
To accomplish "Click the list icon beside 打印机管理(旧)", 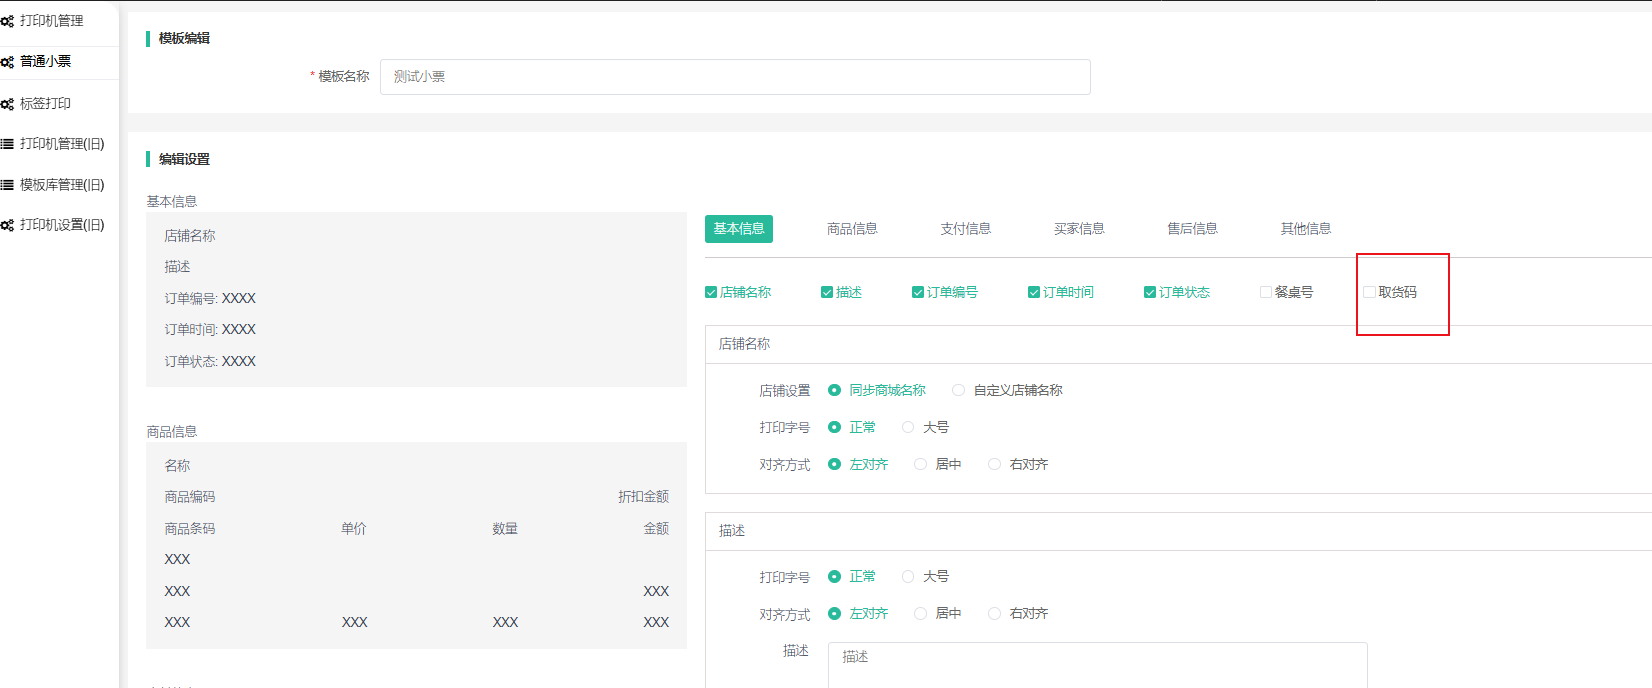I will tap(7, 144).
